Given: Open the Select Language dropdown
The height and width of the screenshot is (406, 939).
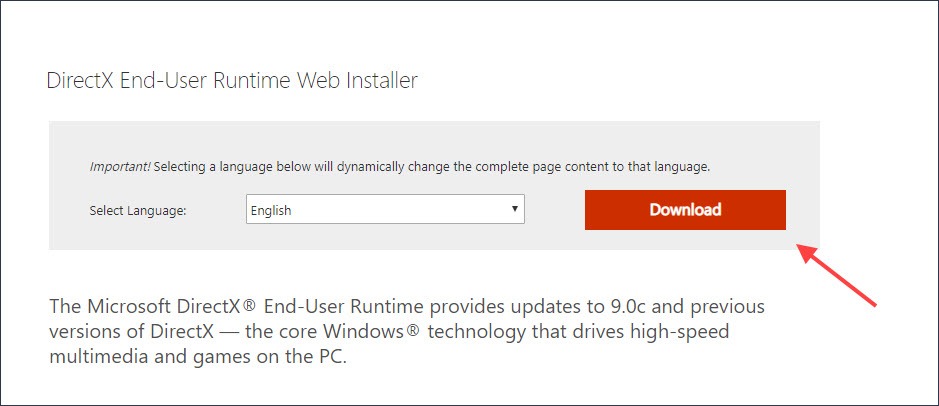Looking at the screenshot, I should [x=385, y=210].
